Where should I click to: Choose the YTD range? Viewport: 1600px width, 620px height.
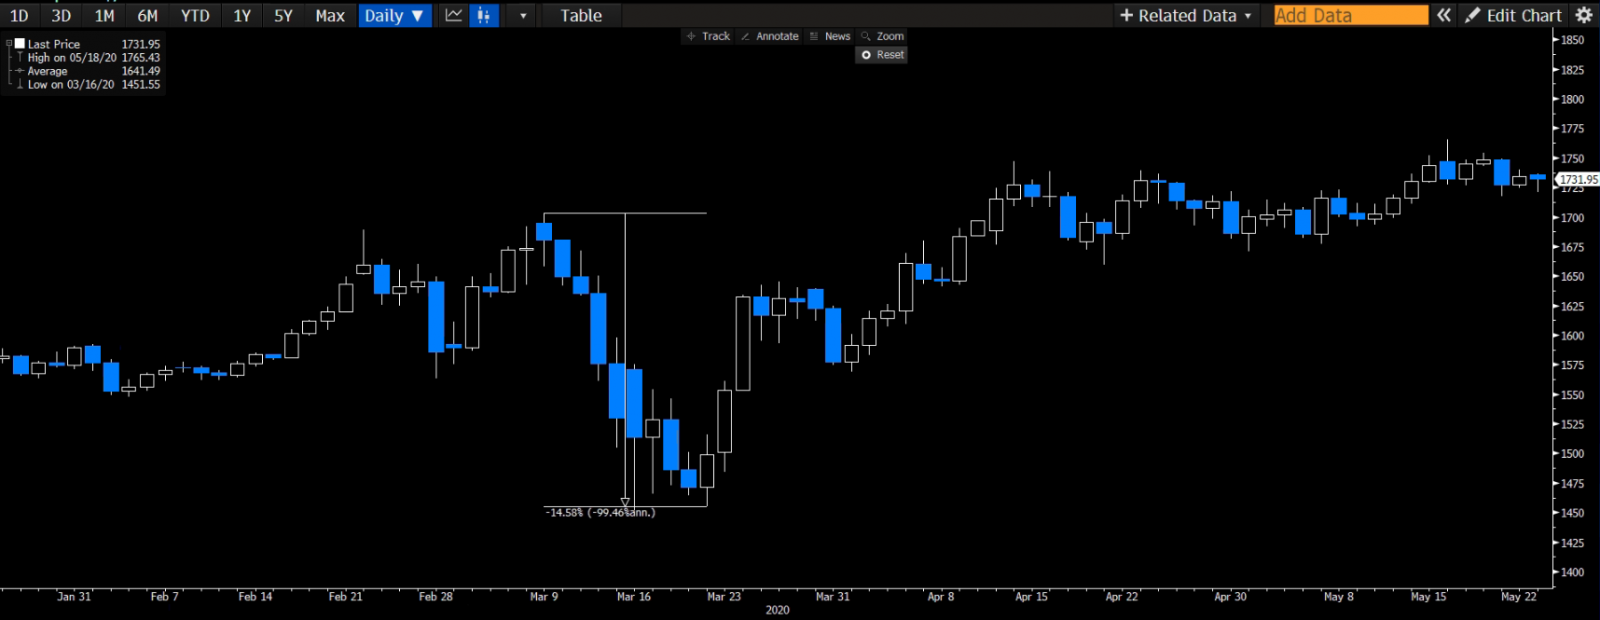[x=195, y=15]
